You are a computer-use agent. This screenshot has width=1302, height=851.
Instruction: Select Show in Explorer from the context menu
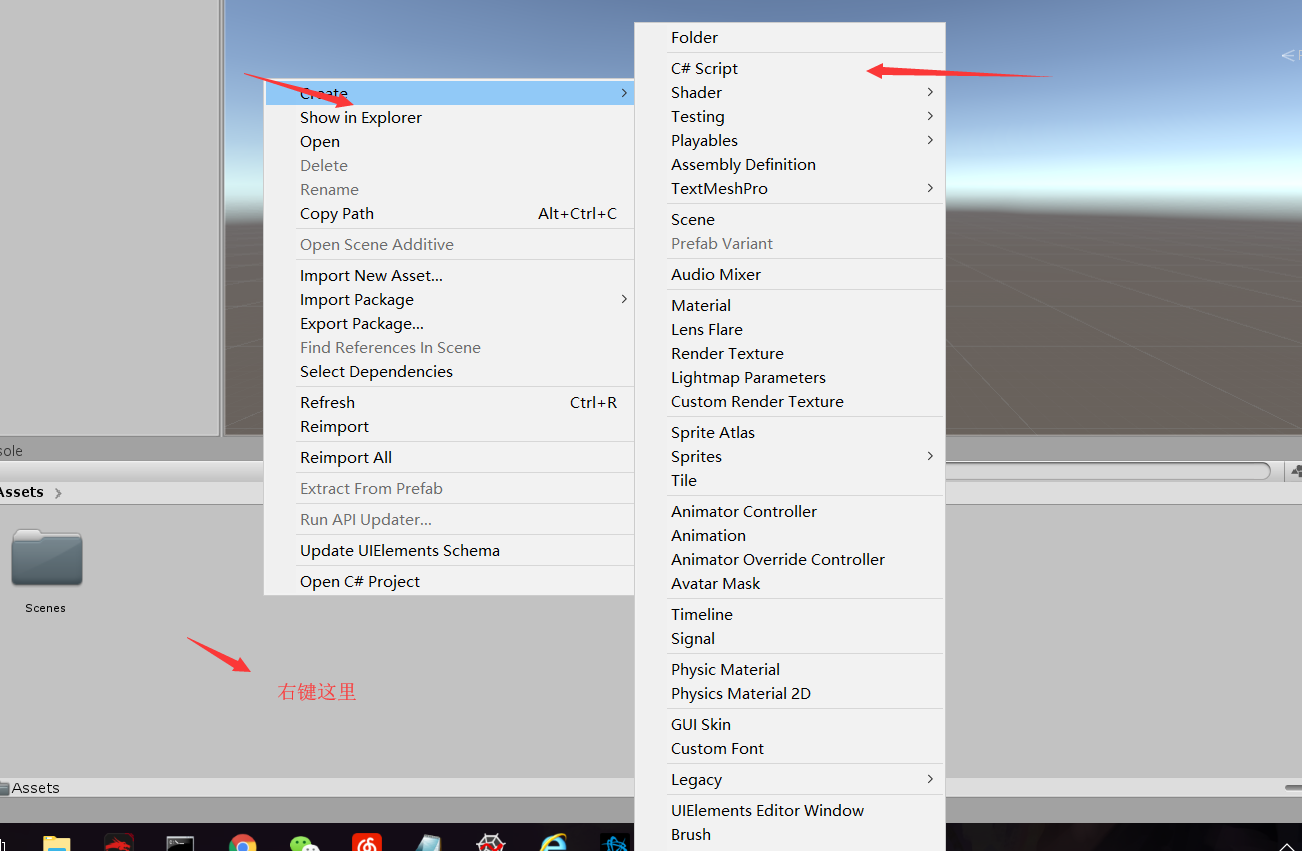(361, 117)
